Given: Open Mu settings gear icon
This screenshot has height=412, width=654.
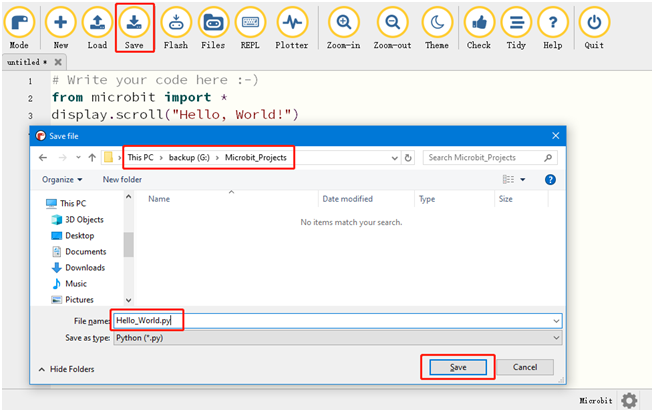Looking at the screenshot, I should (x=628, y=400).
